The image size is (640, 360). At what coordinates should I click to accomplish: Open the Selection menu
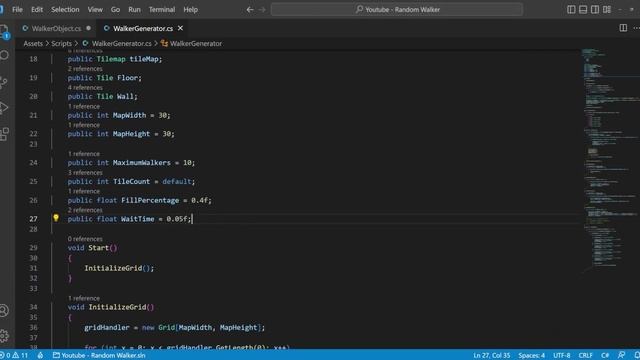pos(65,9)
